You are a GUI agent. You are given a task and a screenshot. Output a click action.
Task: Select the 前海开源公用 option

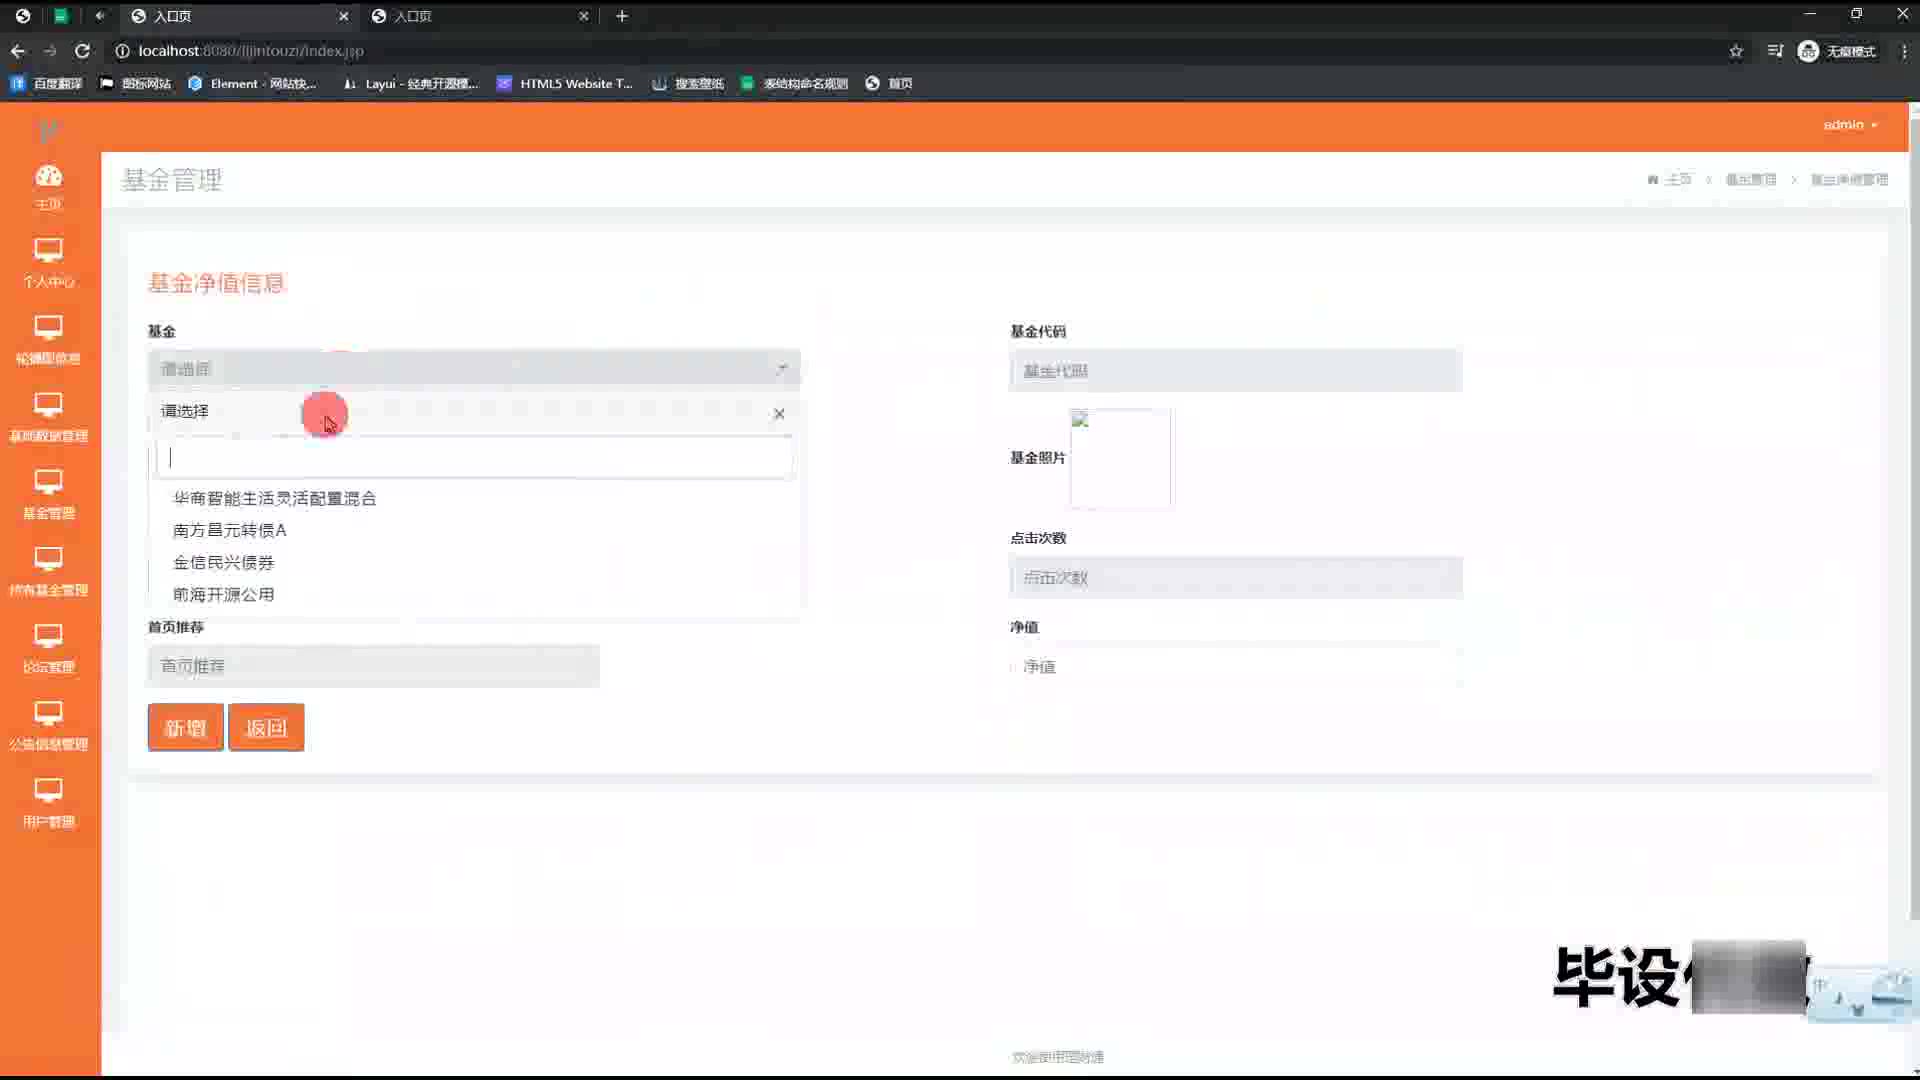point(224,594)
